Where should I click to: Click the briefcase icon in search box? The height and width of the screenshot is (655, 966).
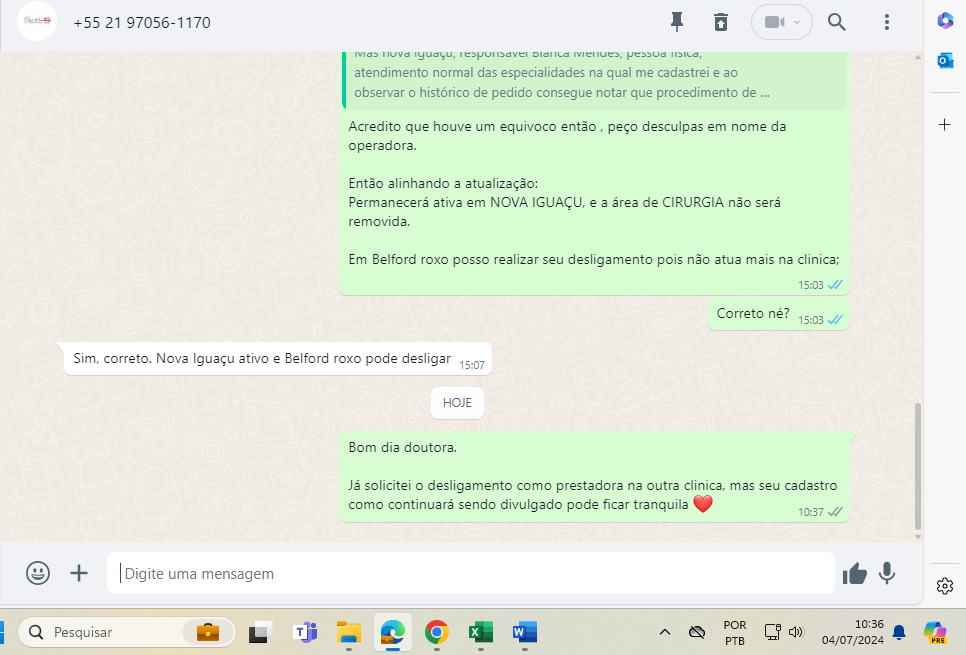click(x=208, y=632)
